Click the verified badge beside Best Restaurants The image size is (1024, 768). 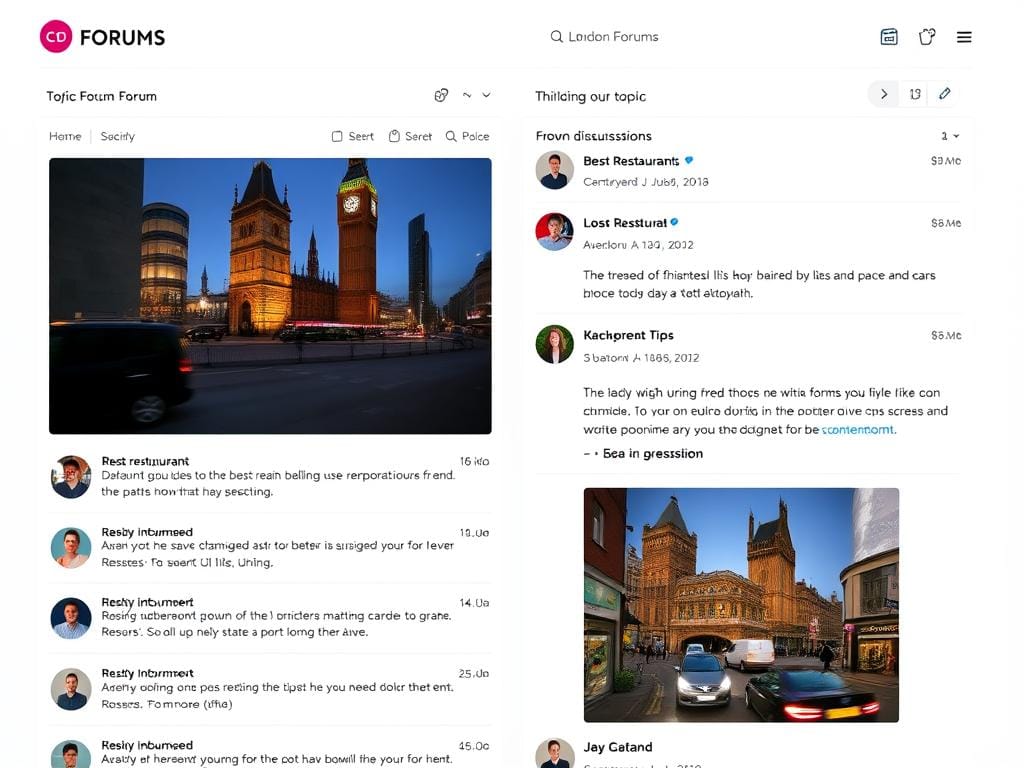[689, 160]
